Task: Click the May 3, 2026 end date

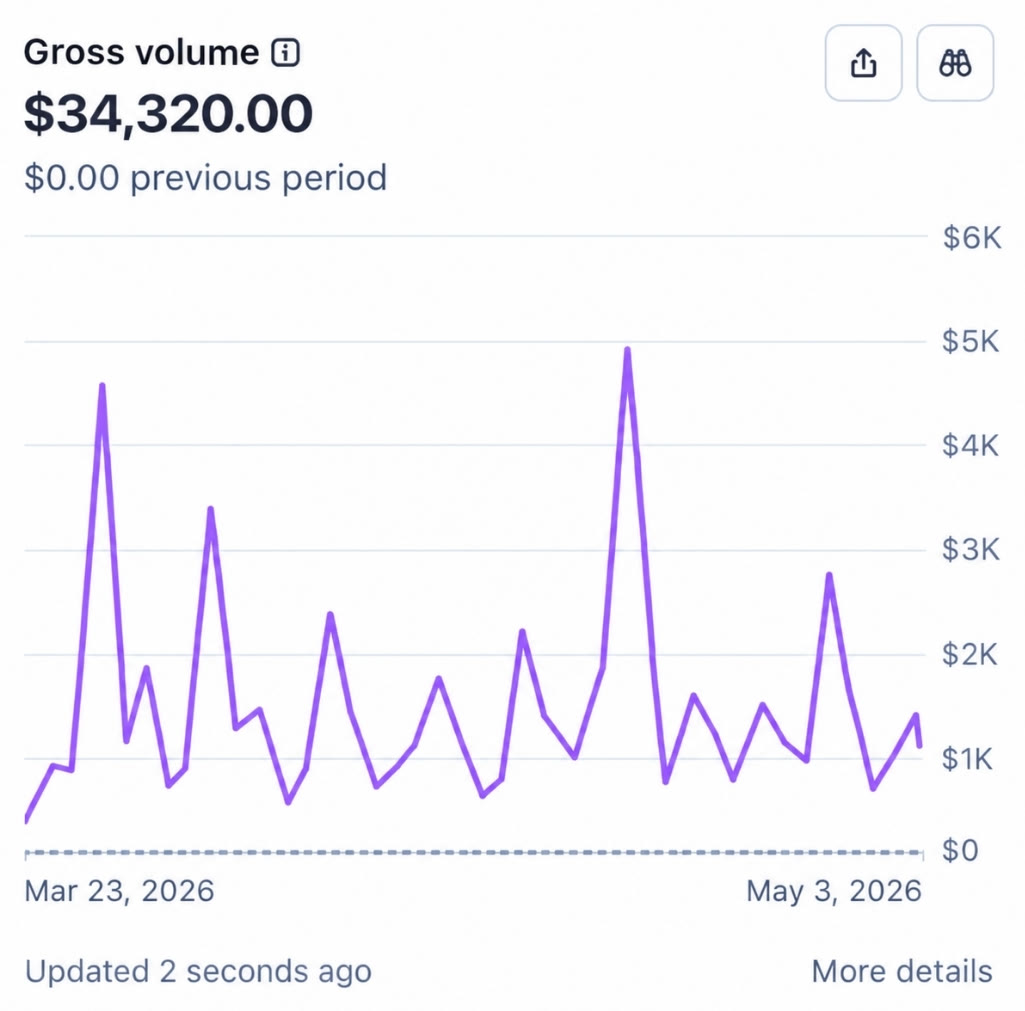Action: click(833, 891)
